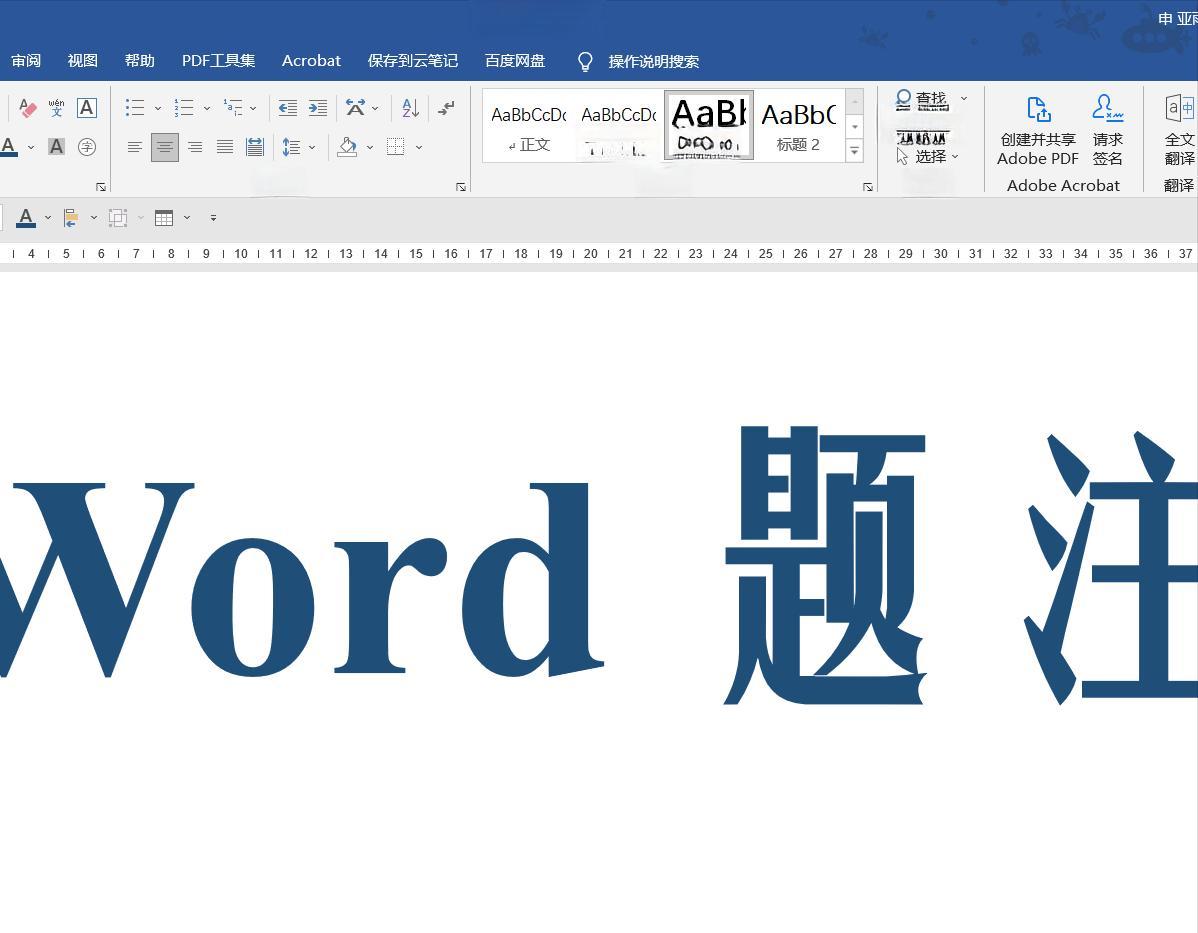Open the shading color dropdown arrow

tap(370, 147)
